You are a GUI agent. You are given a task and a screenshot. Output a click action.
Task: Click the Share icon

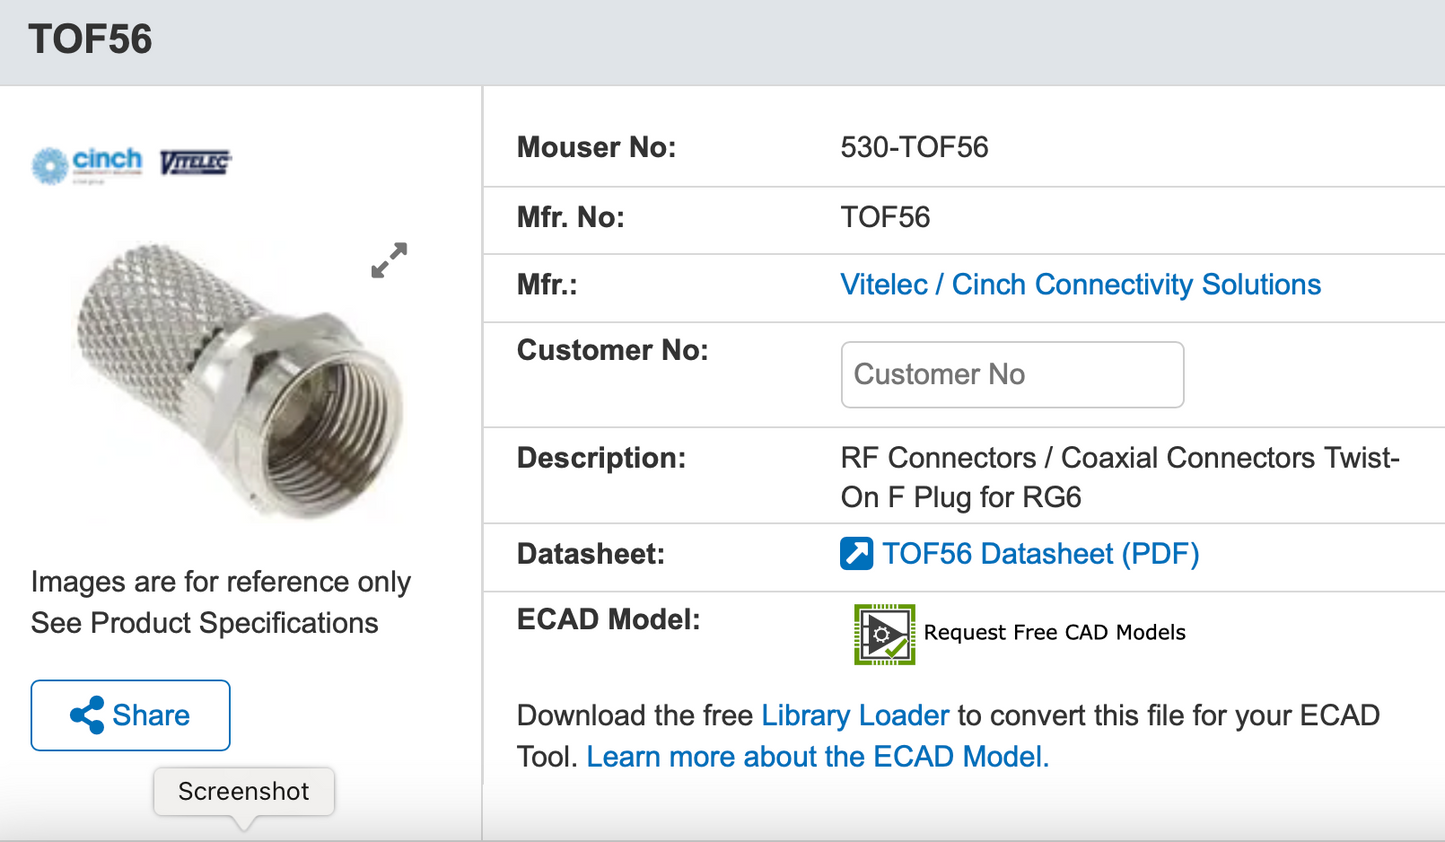click(x=85, y=714)
